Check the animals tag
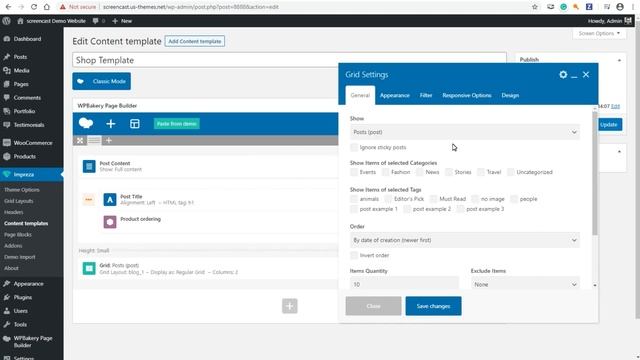640x360 pixels. click(354, 199)
